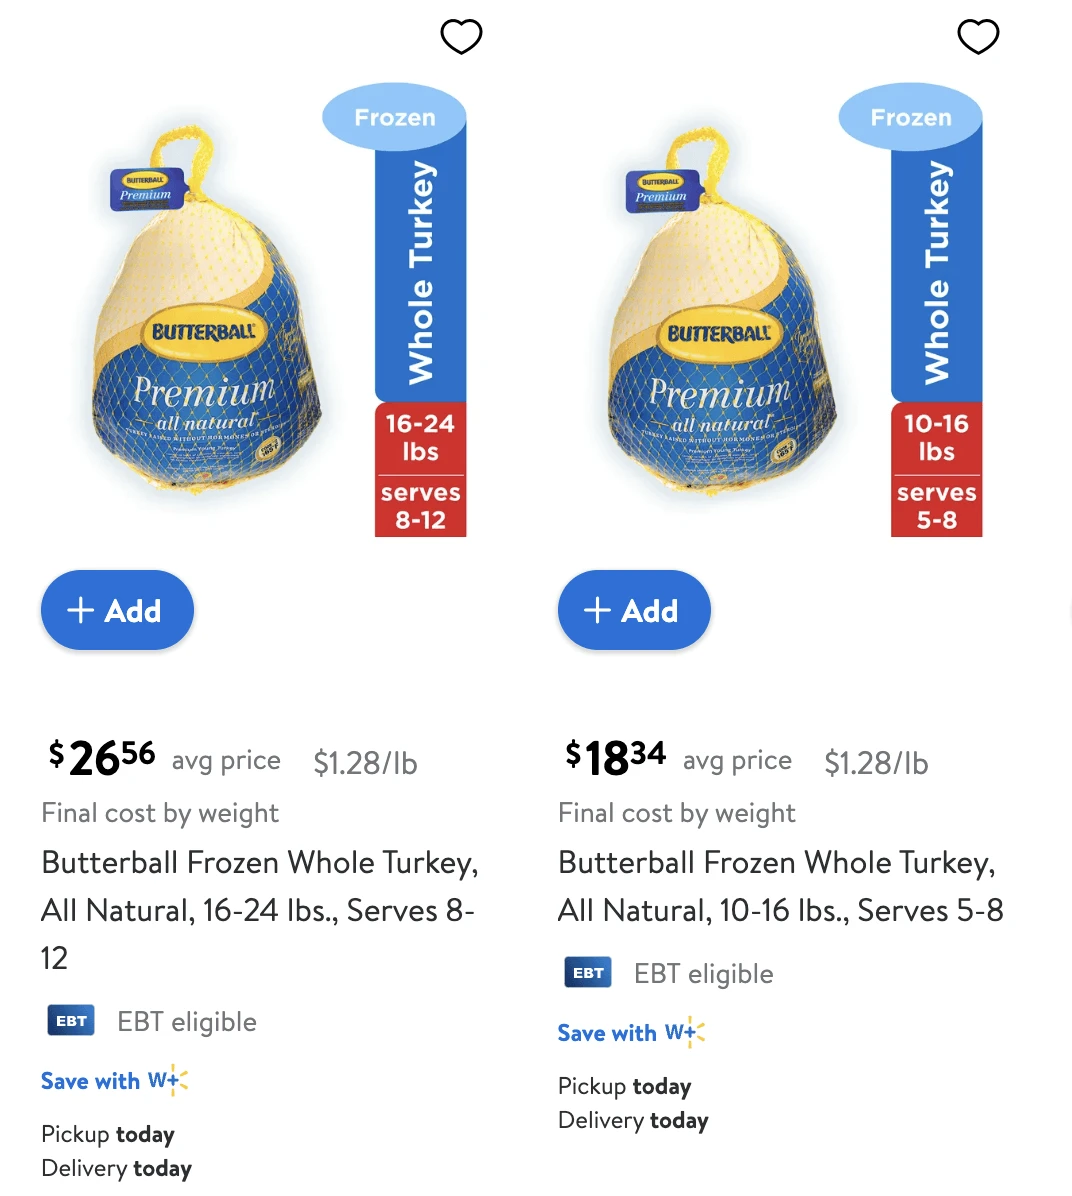This screenshot has height=1196, width=1072.
Task: Select the W+ spark icon beside left Save with
Action: coord(178,1081)
